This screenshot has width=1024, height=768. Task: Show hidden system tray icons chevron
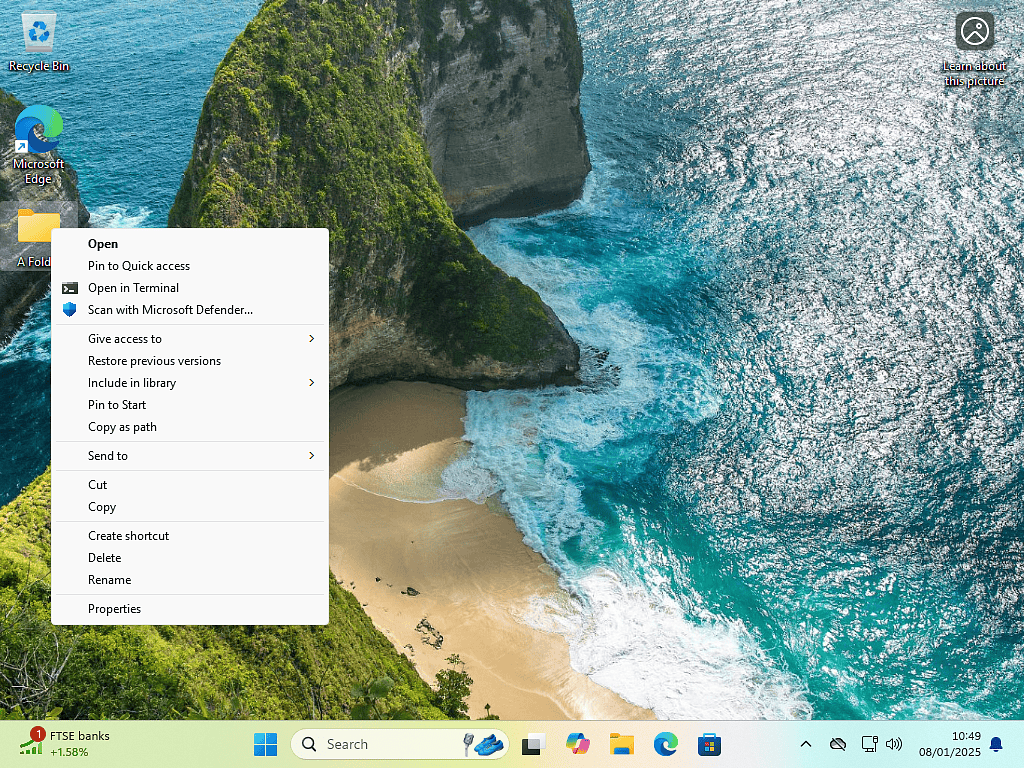click(806, 744)
